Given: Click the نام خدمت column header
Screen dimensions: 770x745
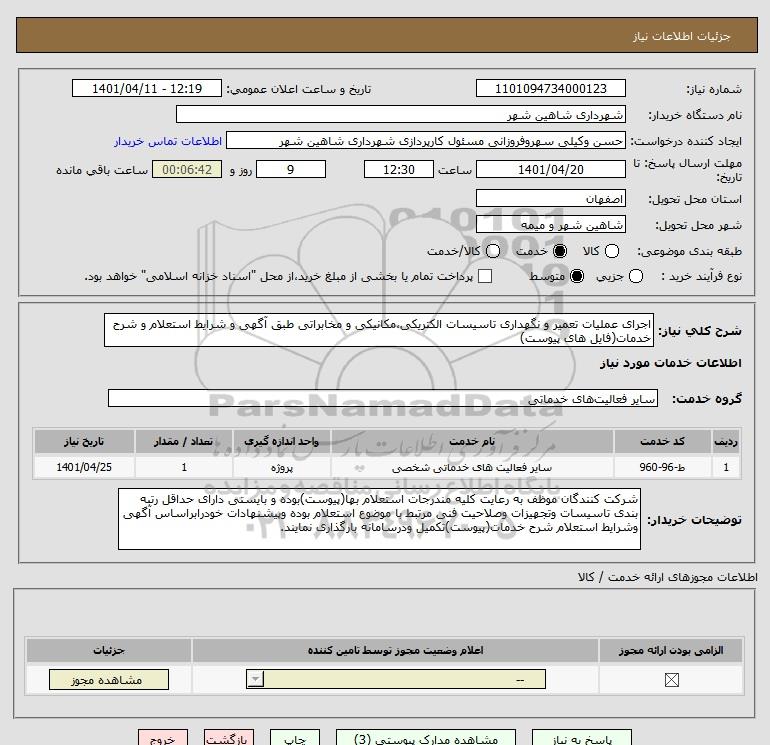Looking at the screenshot, I should 472,441.
